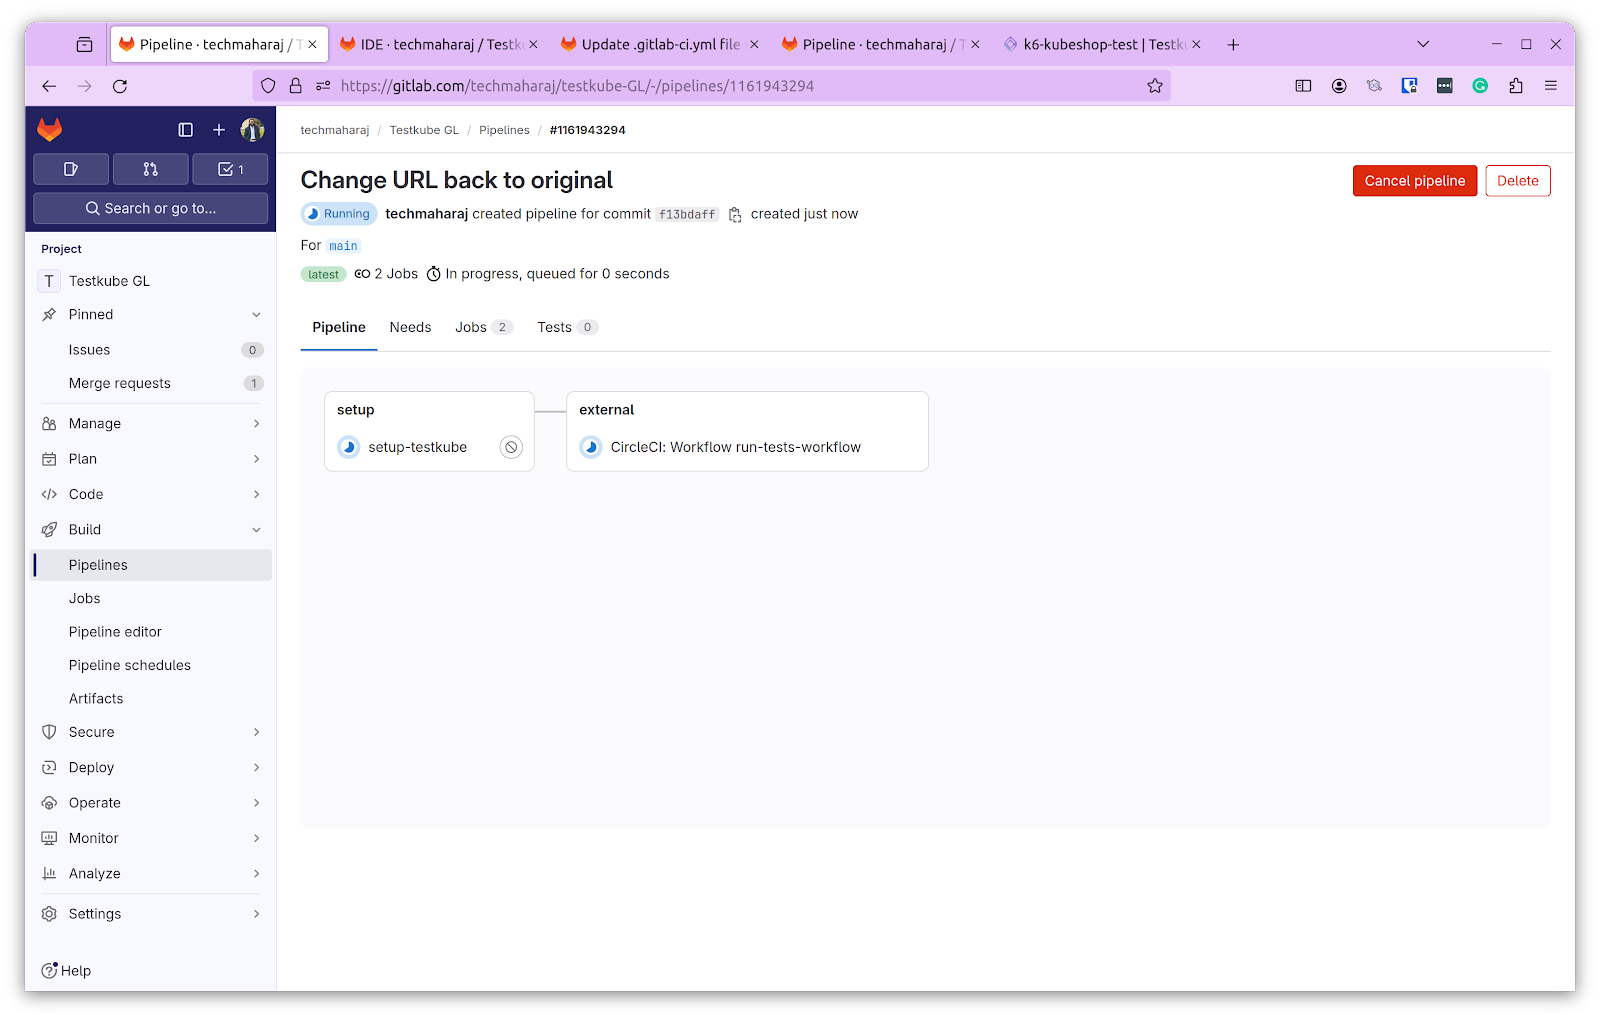Open the list all tabs dropdown
The image size is (1600, 1019).
[x=1423, y=44]
